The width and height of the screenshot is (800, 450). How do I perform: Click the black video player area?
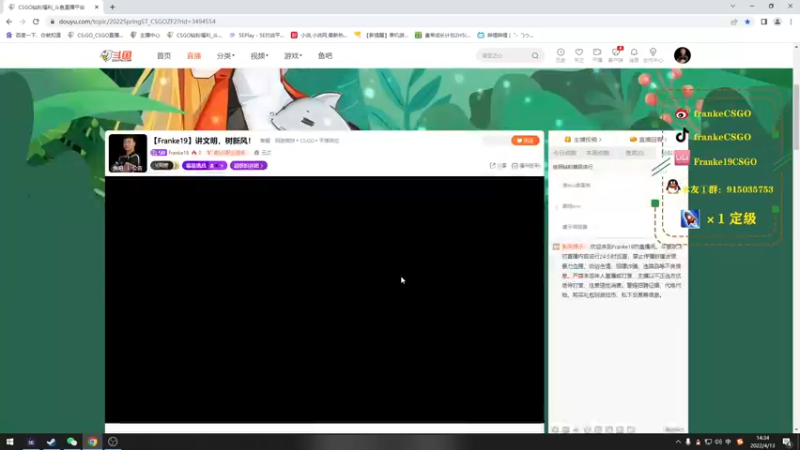pyautogui.click(x=324, y=299)
